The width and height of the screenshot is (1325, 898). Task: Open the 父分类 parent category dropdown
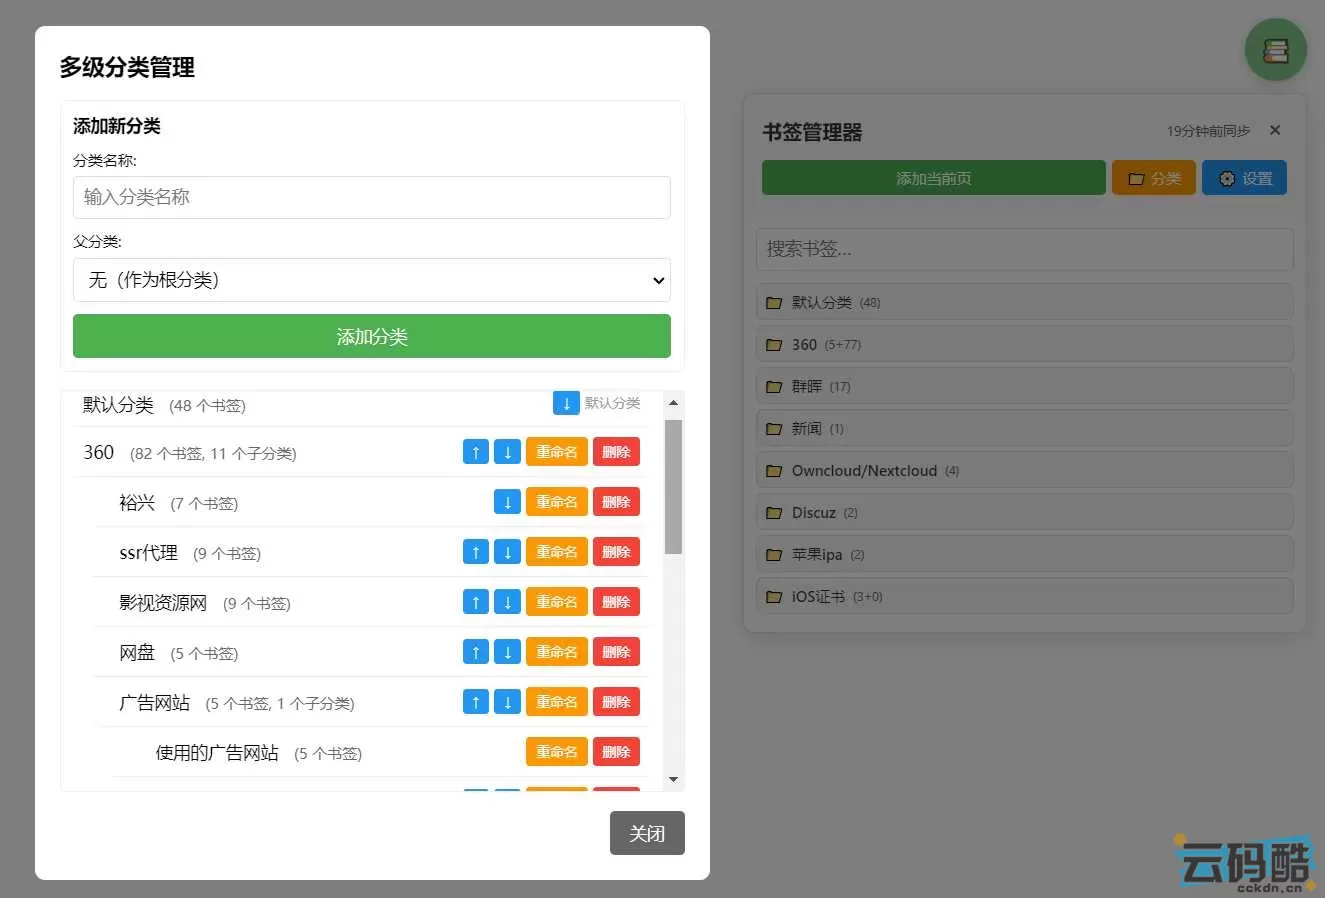click(x=371, y=280)
